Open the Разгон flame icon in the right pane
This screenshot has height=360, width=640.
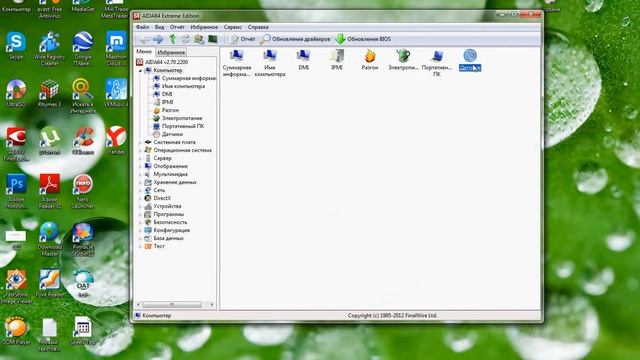coord(370,60)
